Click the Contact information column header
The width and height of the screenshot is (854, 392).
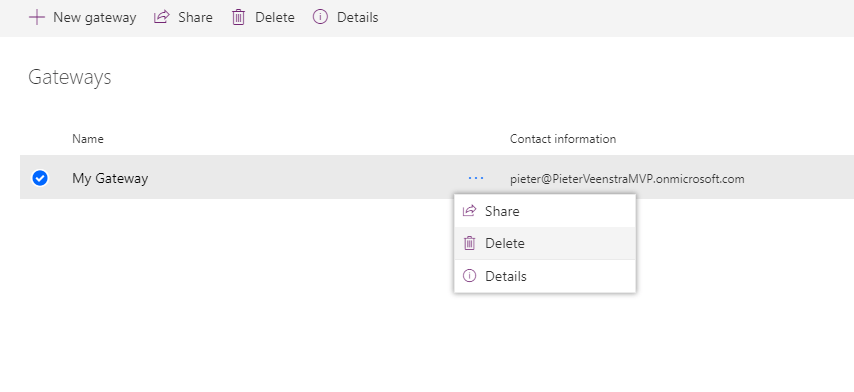pos(563,139)
